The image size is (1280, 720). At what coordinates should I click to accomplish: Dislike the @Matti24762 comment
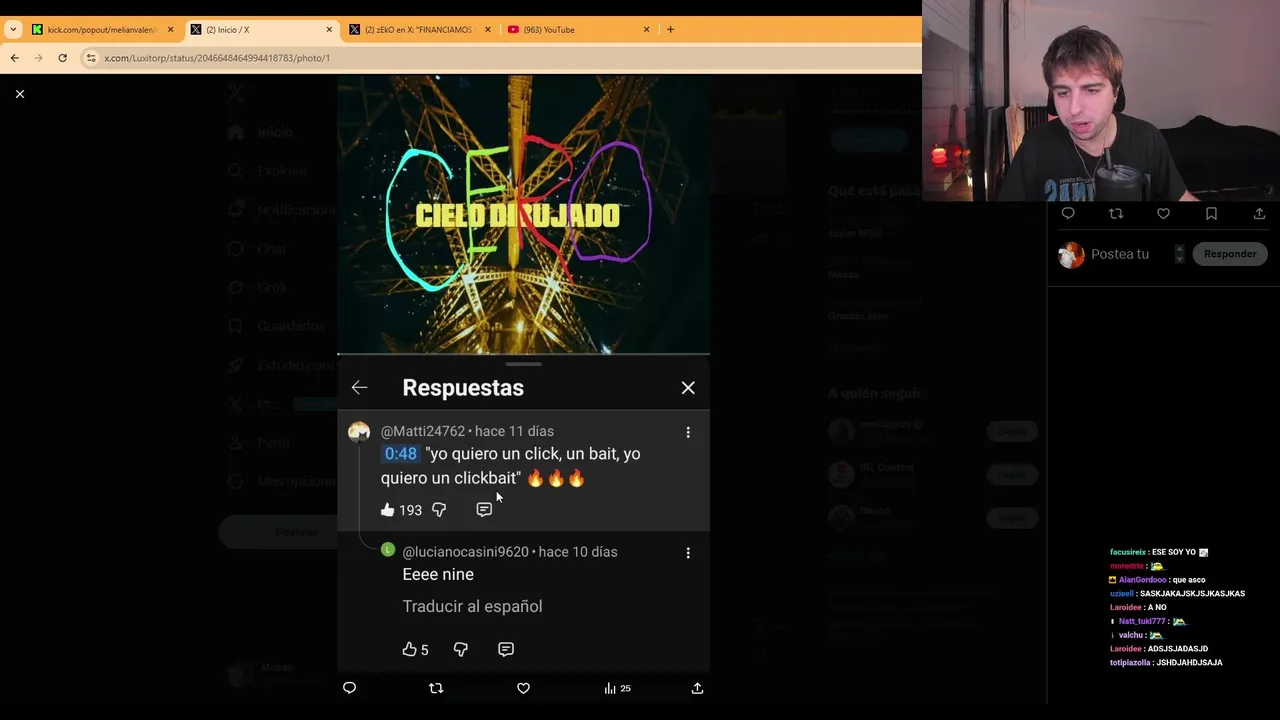(x=439, y=510)
